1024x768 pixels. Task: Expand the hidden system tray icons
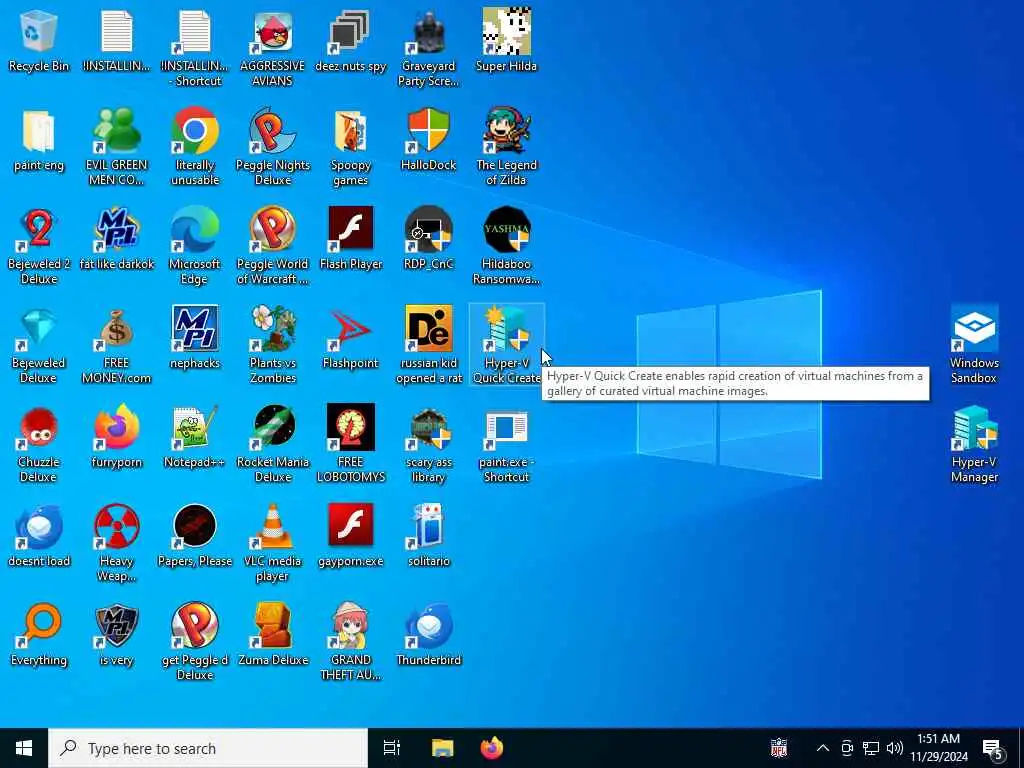pos(823,748)
